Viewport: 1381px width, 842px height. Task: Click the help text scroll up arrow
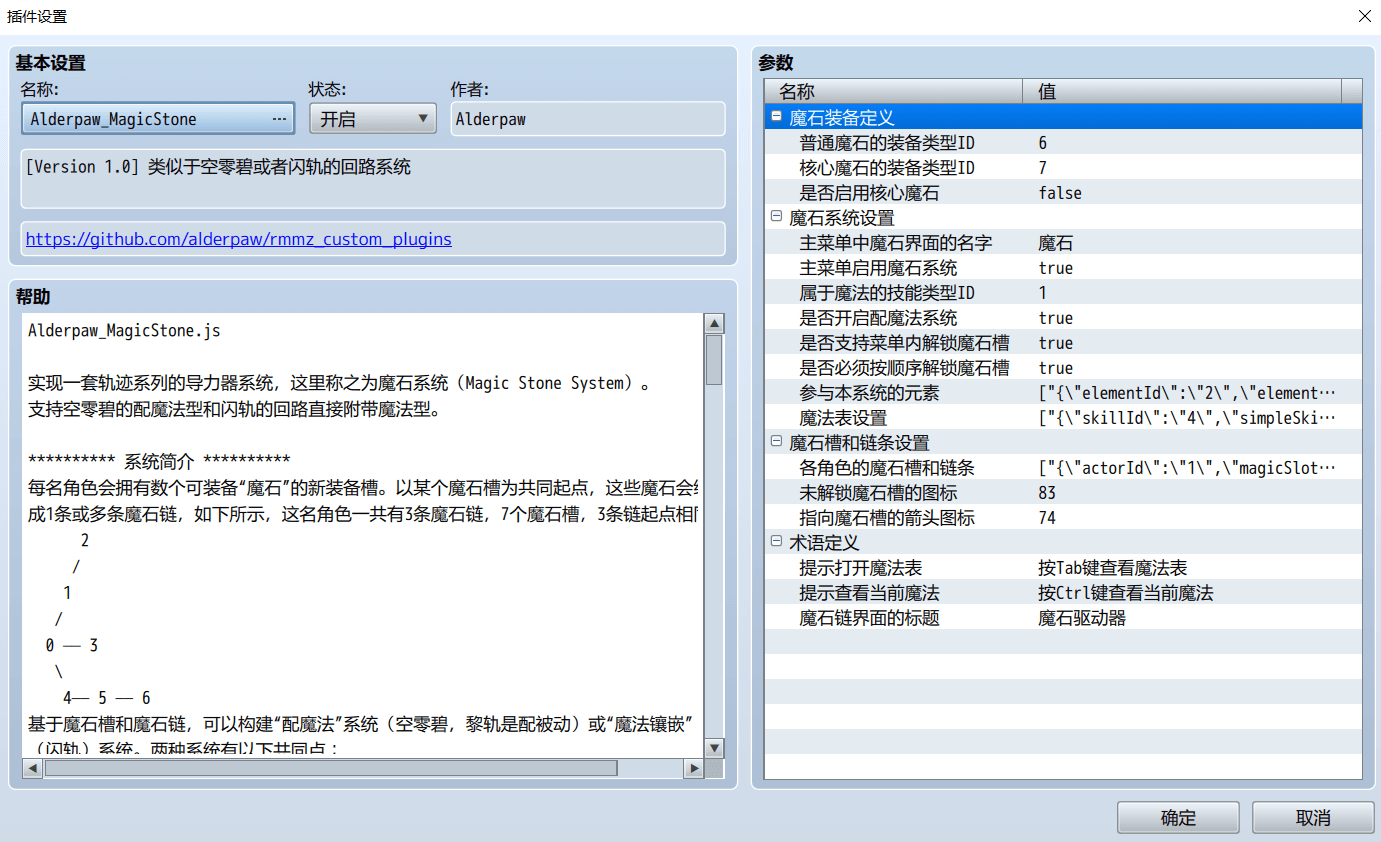714,324
